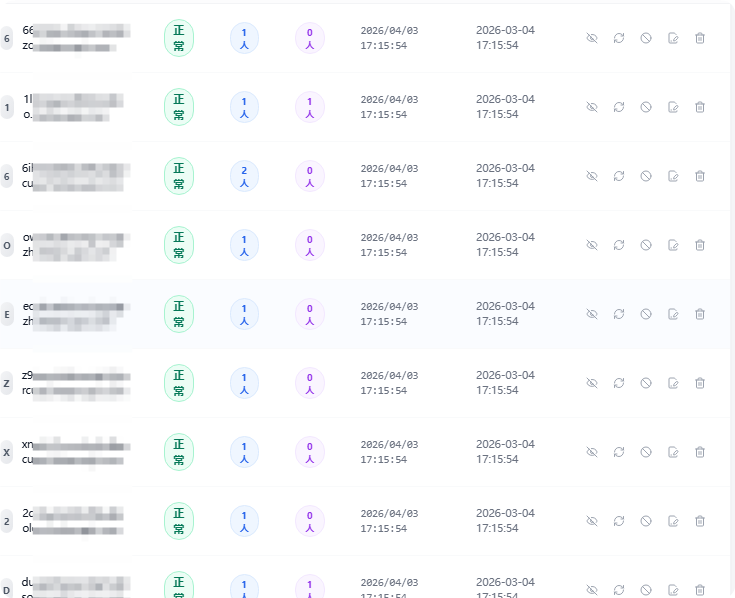The image size is (735, 598).
Task: Toggle eye visibility icon in the O row
Action: tap(592, 245)
